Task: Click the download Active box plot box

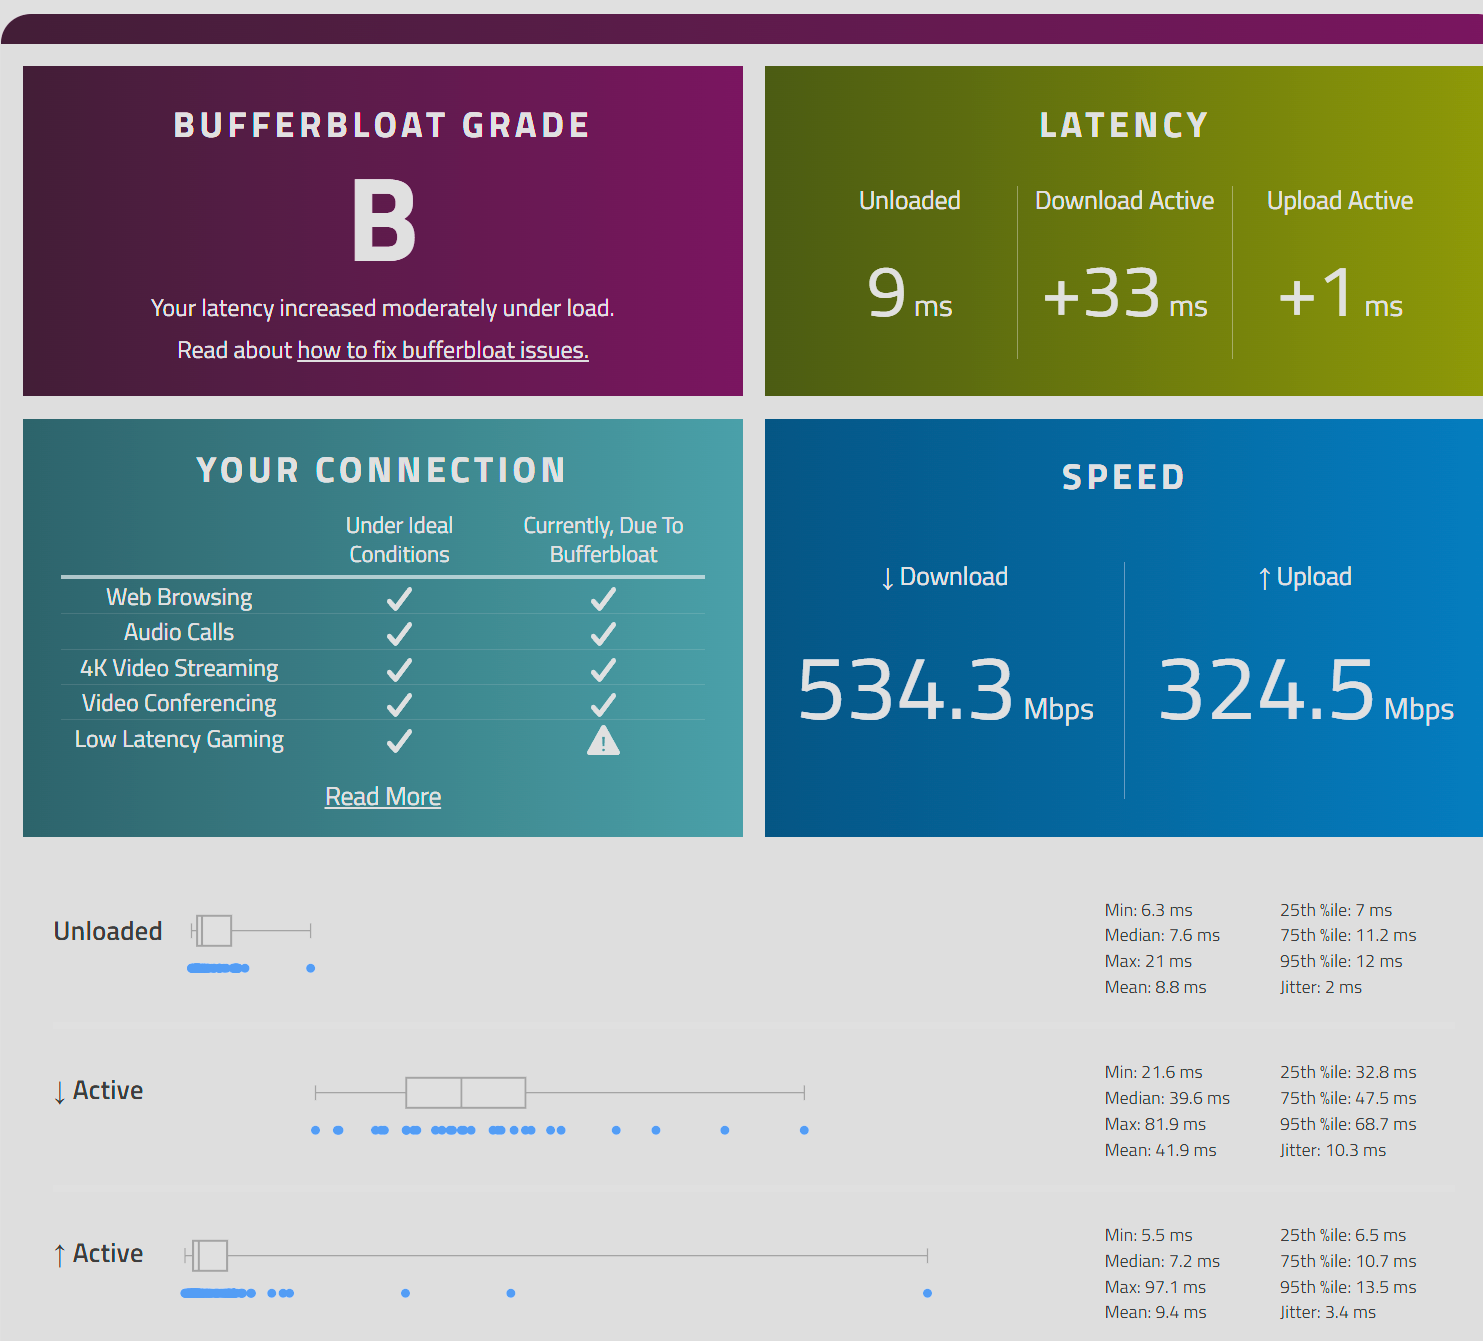Action: click(x=466, y=1093)
